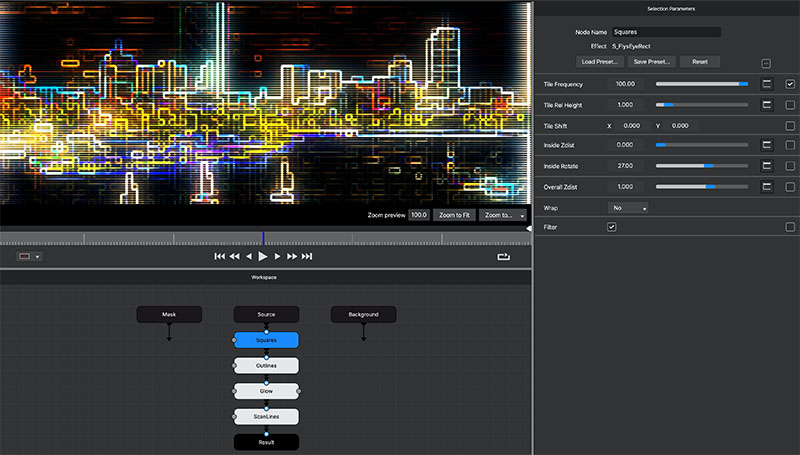Uncheck the Tile Frequency checkbox
Image resolution: width=800 pixels, height=455 pixels.
pos(790,84)
